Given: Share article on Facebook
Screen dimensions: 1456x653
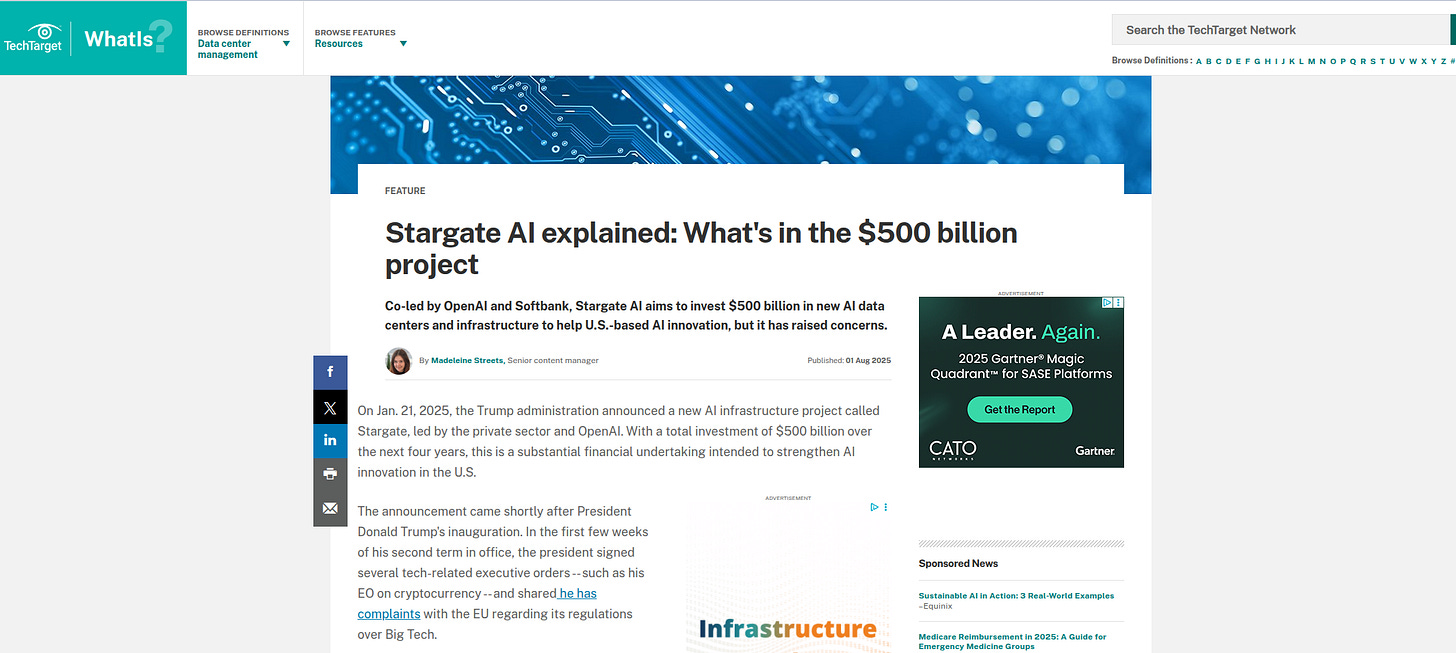Looking at the screenshot, I should click(330, 373).
